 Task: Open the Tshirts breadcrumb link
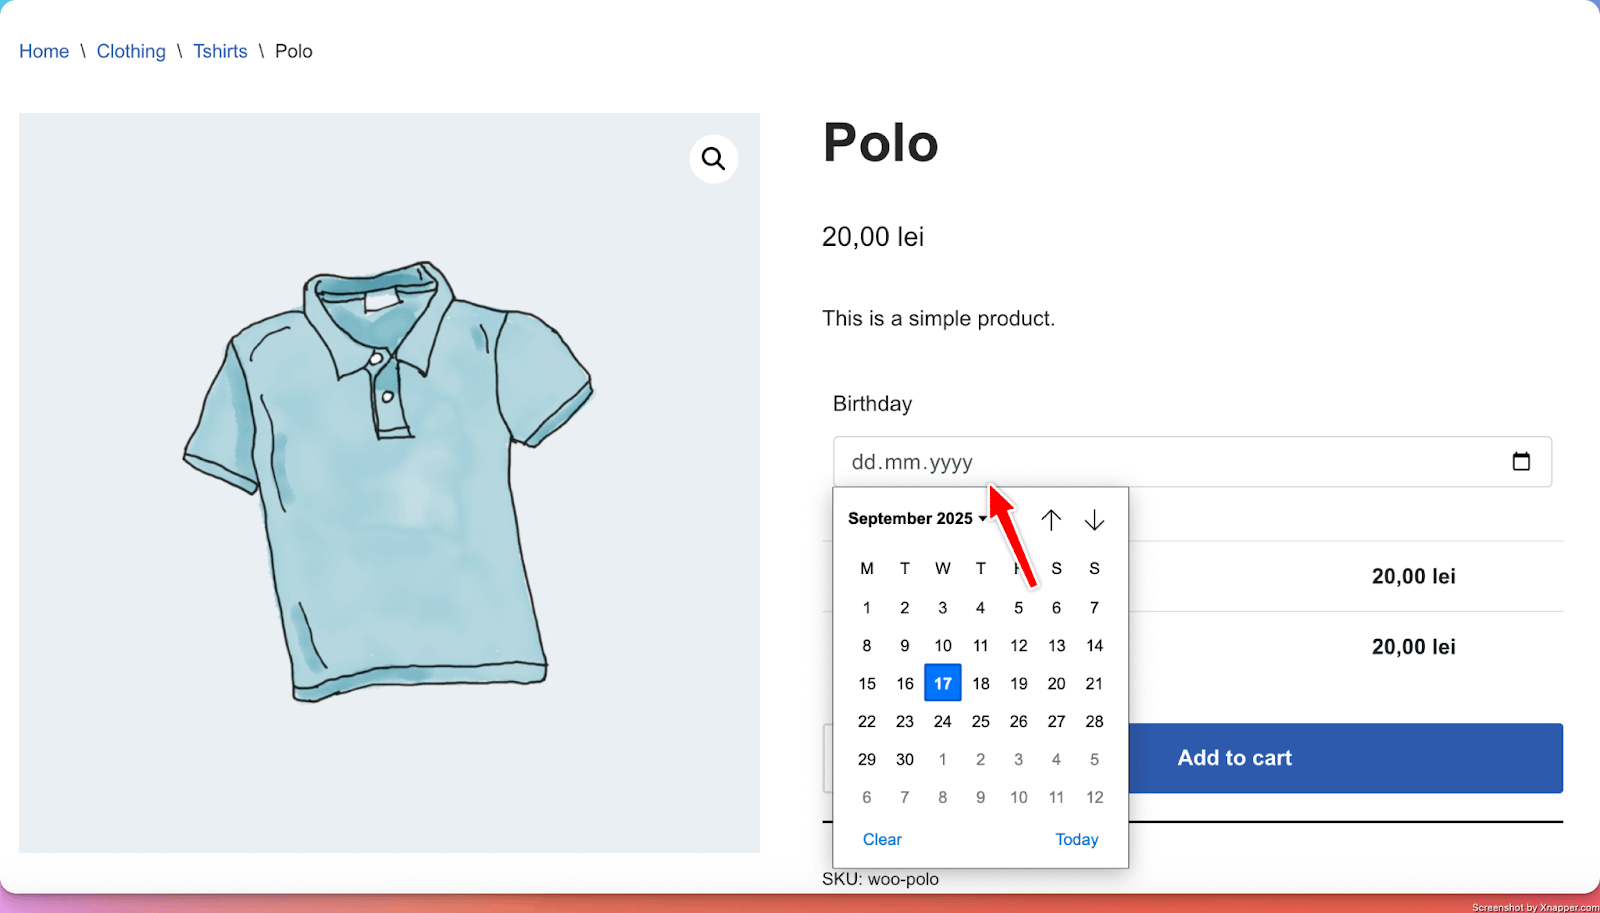(220, 51)
